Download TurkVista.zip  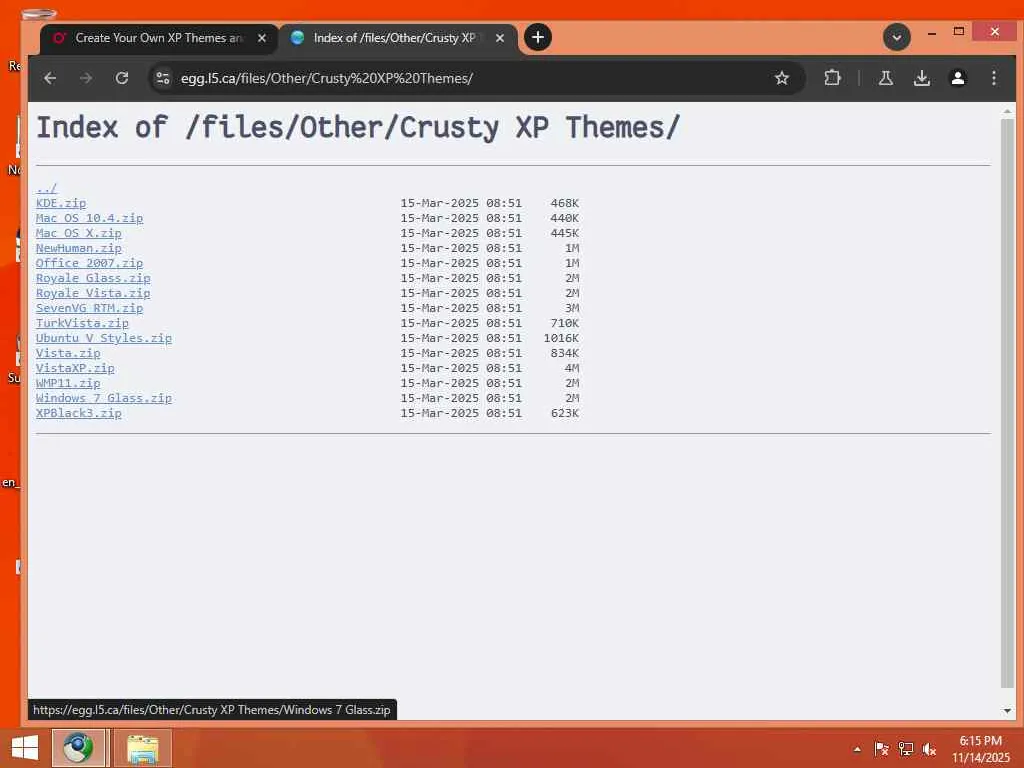point(82,323)
